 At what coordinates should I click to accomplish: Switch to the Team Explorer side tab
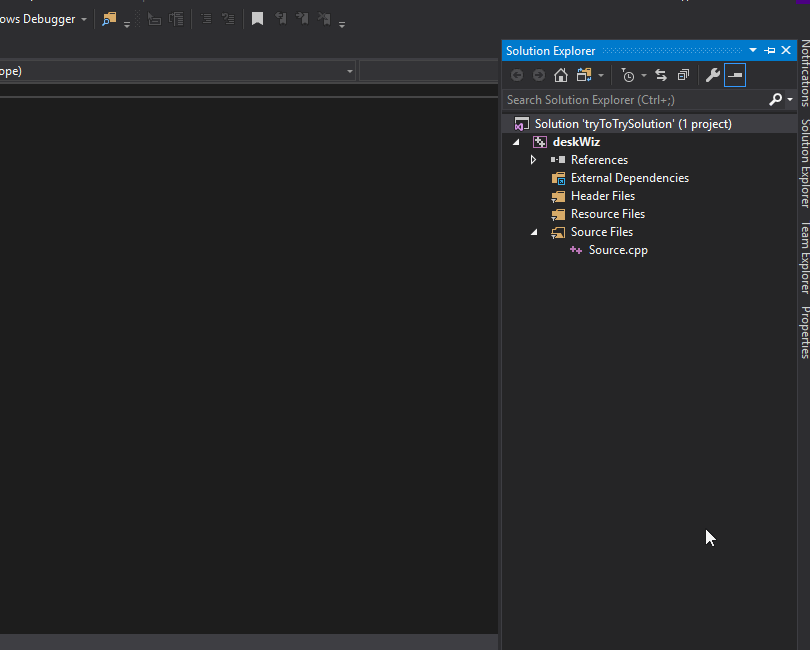(803, 257)
